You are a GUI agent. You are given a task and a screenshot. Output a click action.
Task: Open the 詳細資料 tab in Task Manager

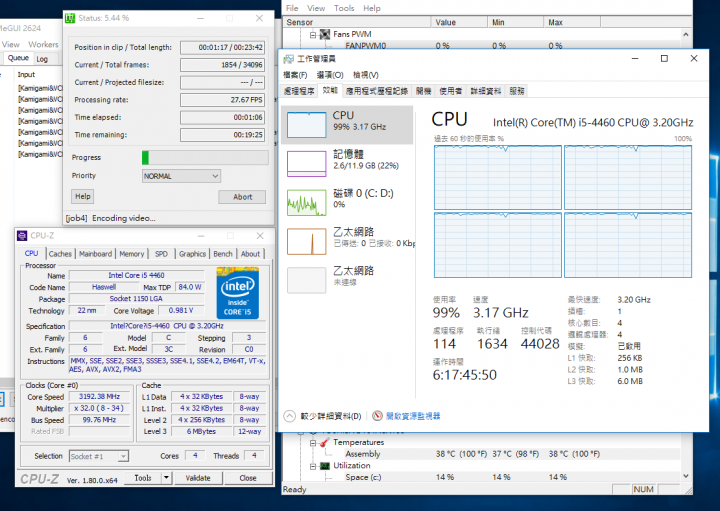(x=486, y=91)
